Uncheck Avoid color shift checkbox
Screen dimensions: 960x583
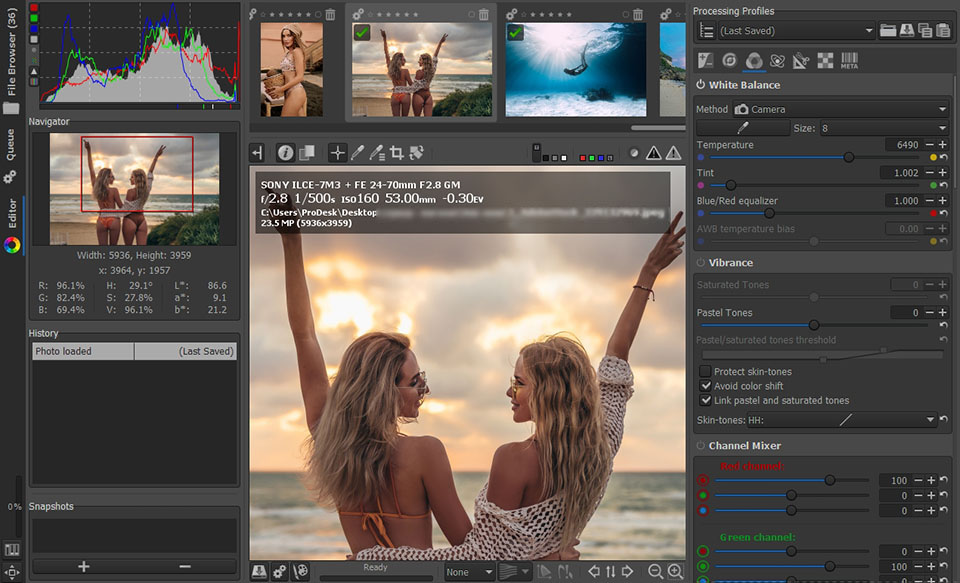[x=705, y=386]
